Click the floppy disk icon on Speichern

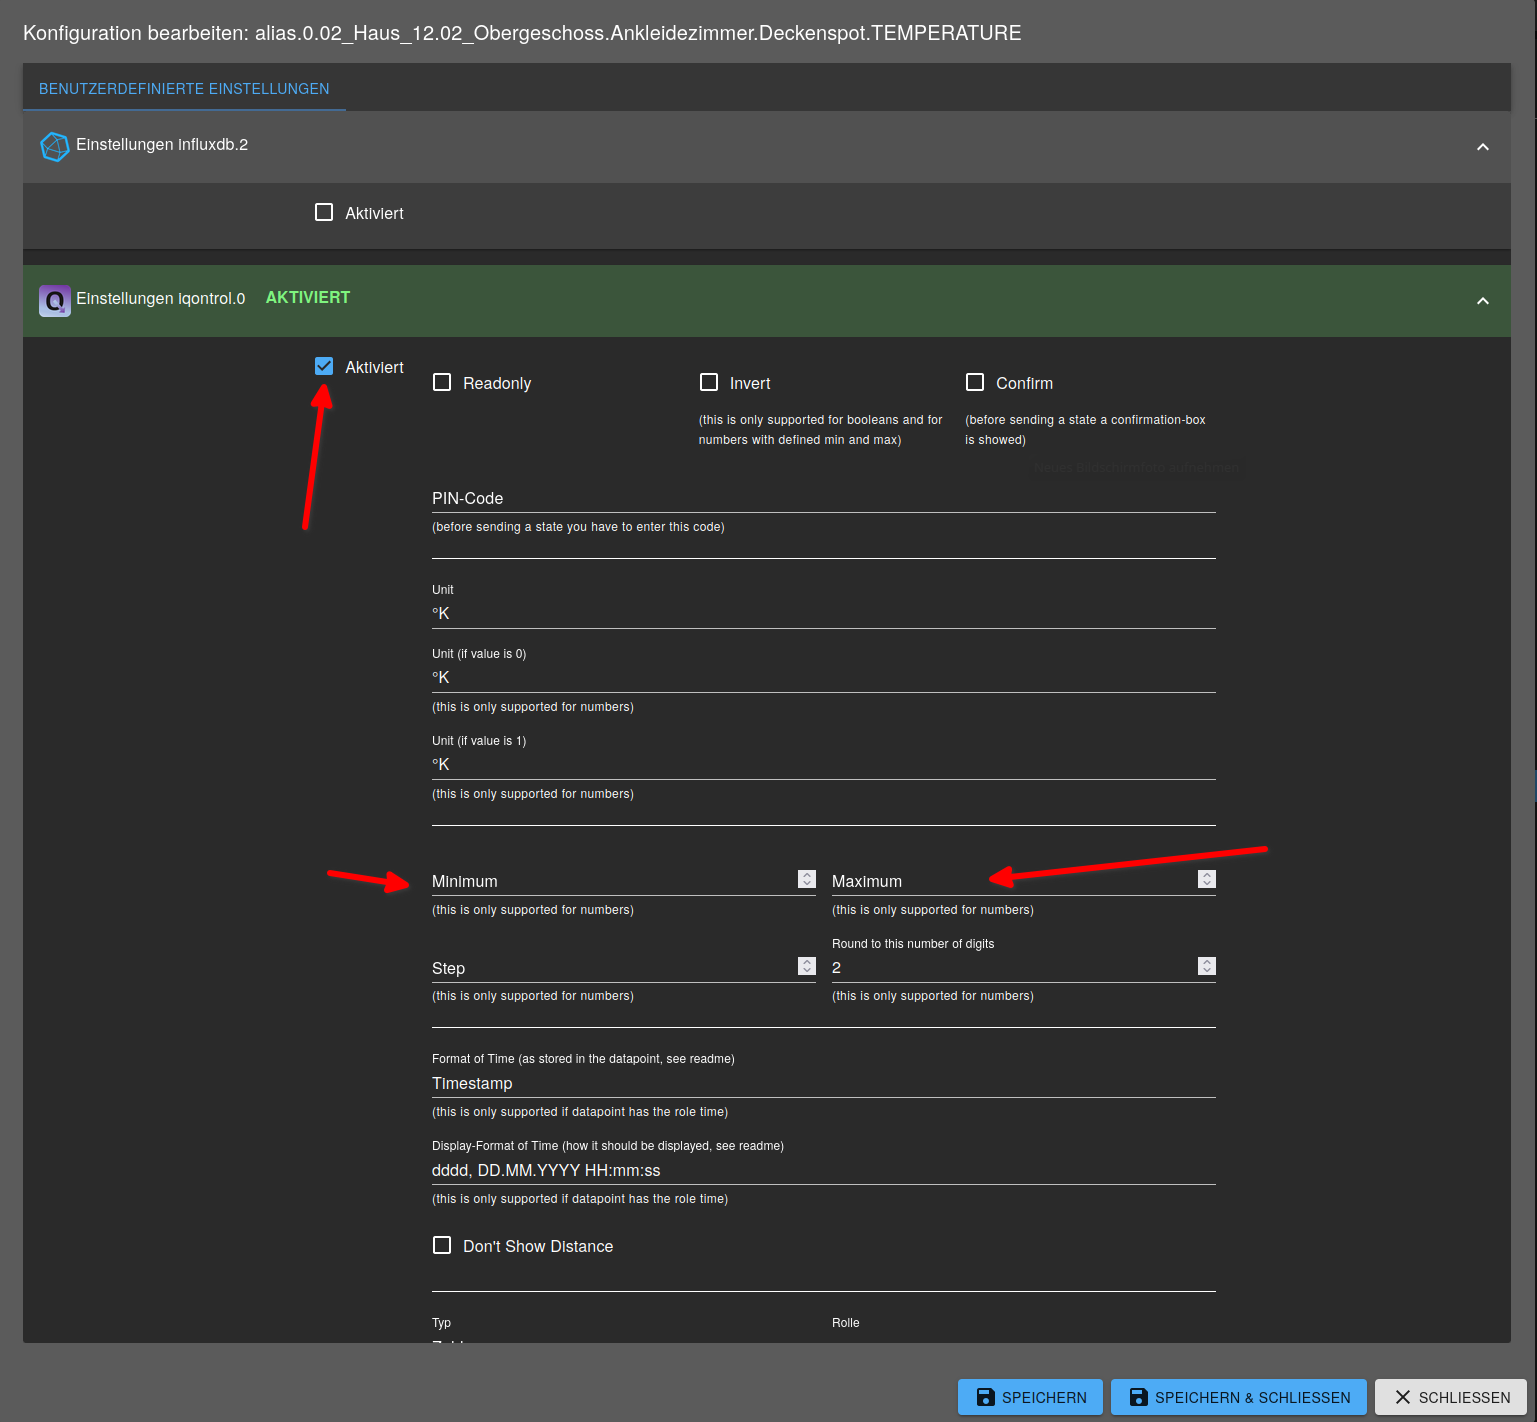pyautogui.click(x=985, y=1397)
